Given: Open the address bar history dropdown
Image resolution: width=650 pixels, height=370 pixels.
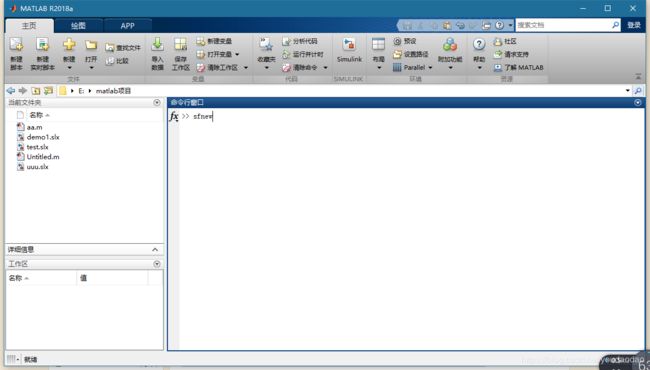Looking at the screenshot, I should [x=628, y=91].
